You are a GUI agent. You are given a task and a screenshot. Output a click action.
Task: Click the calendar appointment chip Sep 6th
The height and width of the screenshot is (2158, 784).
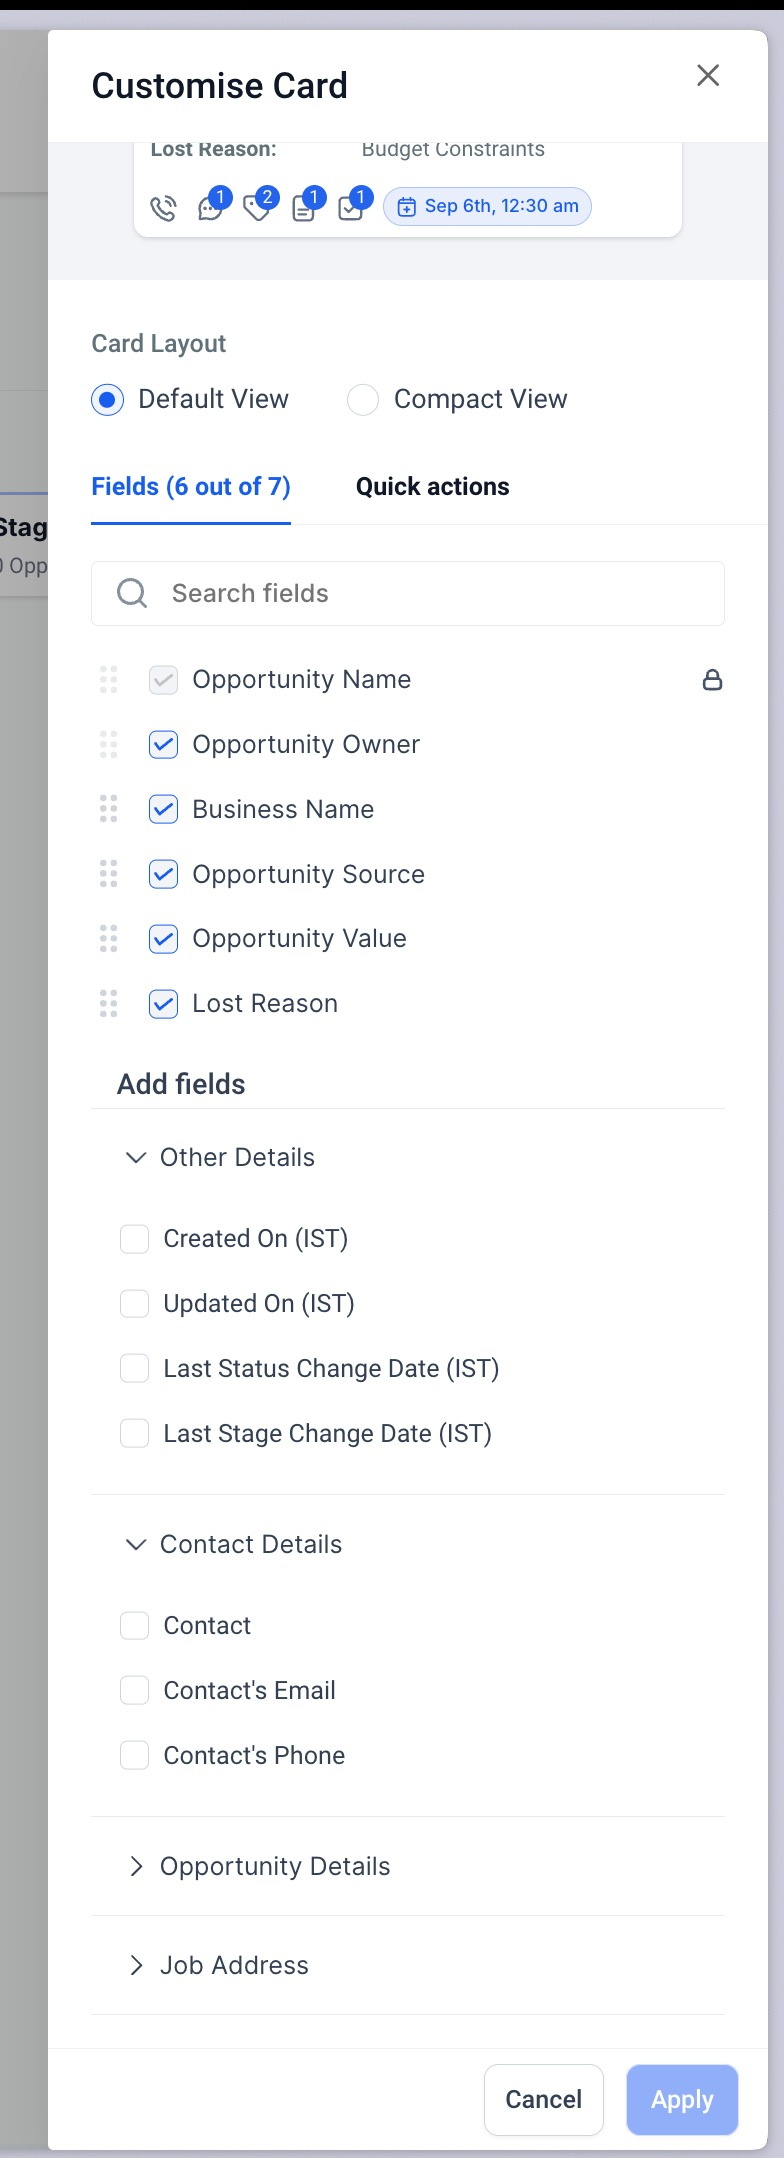[x=488, y=206]
